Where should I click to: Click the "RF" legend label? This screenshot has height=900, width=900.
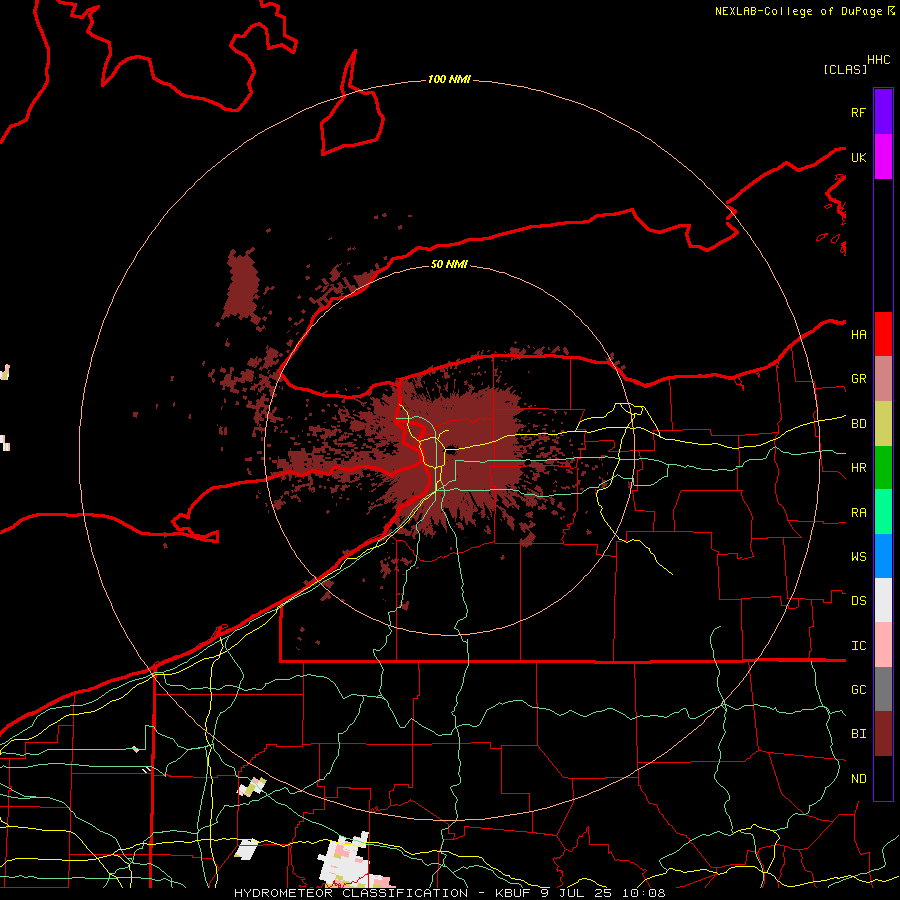coord(858,112)
